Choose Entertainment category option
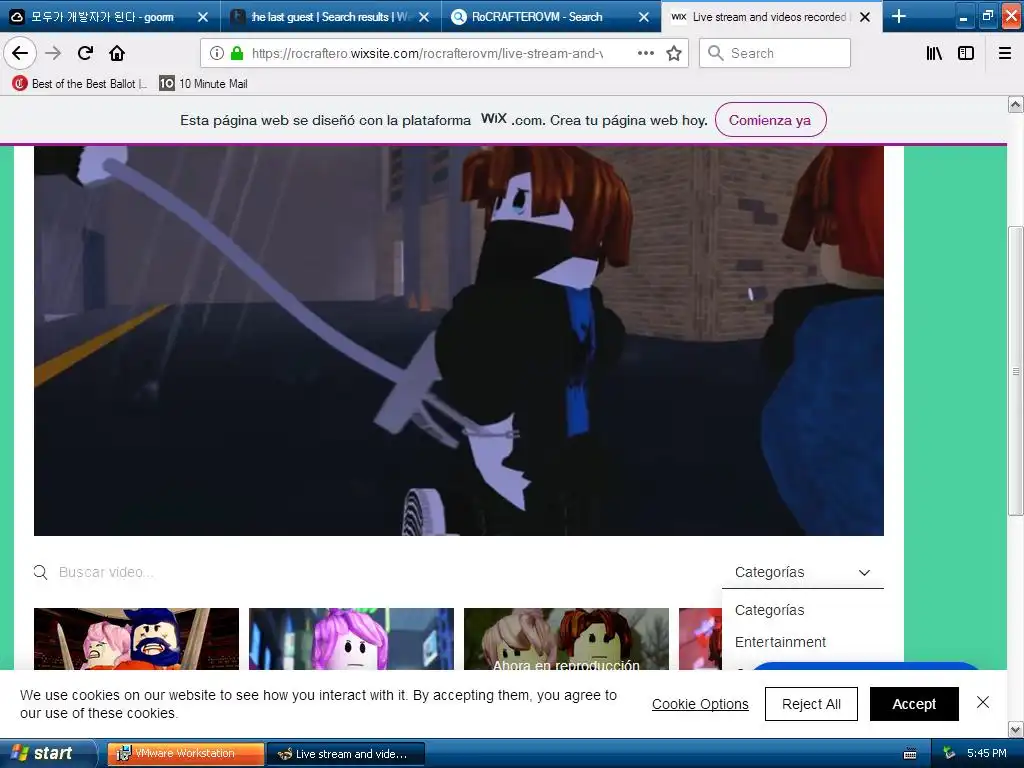Image resolution: width=1024 pixels, height=768 pixels. pyautogui.click(x=803, y=642)
